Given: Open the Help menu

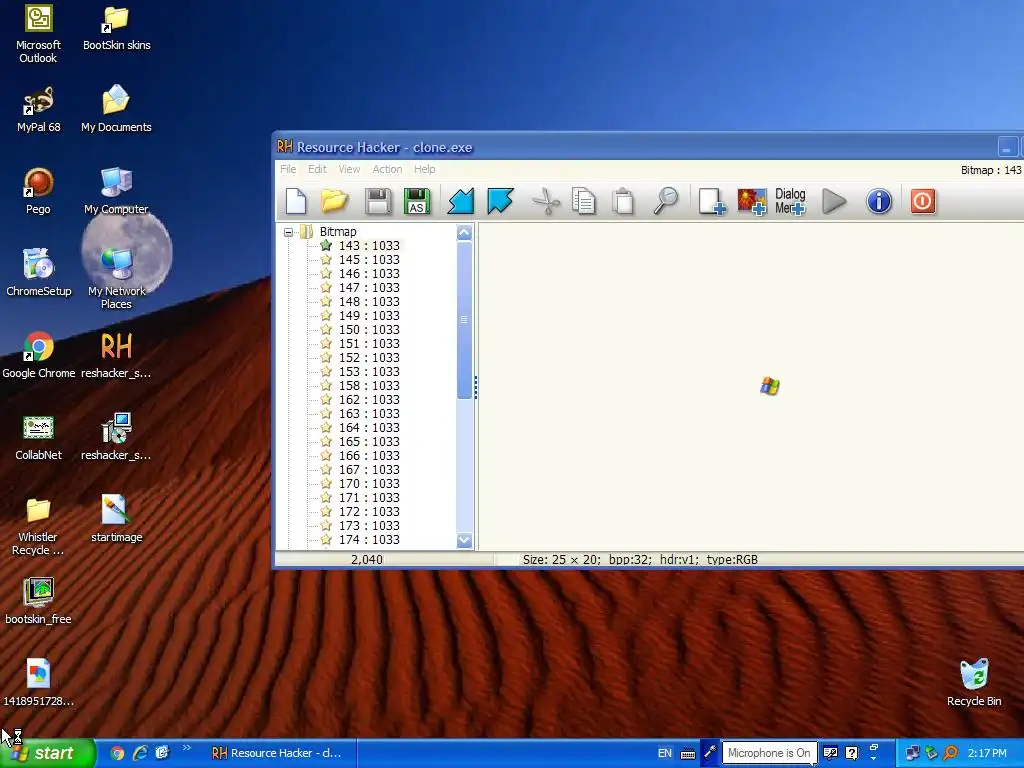Looking at the screenshot, I should [424, 169].
